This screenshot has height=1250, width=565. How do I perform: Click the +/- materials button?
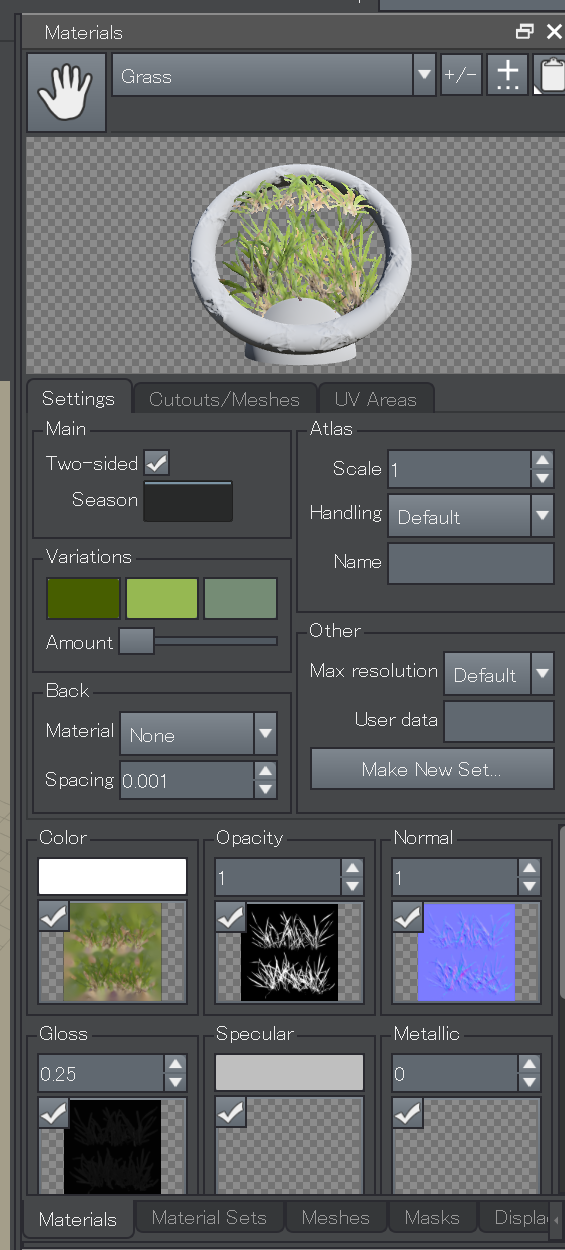[x=461, y=75]
